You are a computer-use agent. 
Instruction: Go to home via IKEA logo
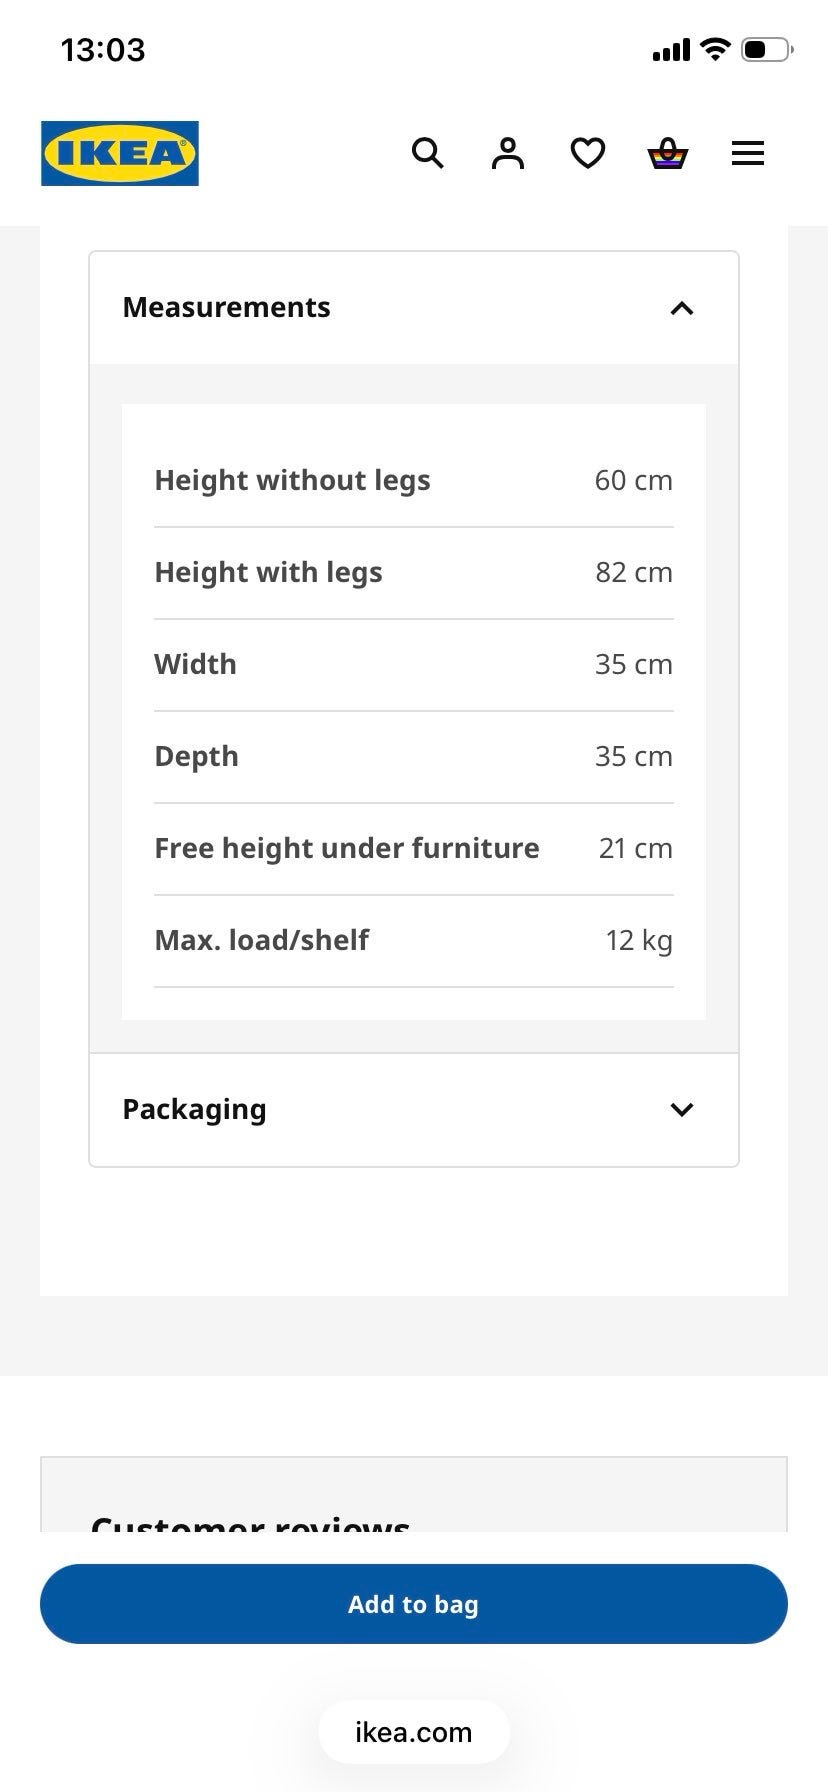[120, 153]
